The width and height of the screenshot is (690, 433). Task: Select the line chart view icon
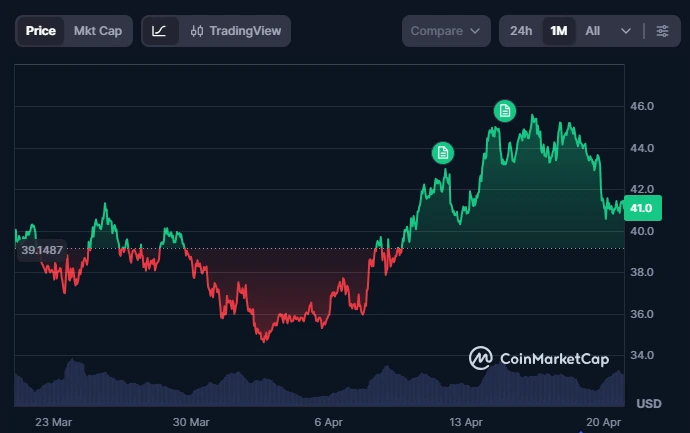159,31
